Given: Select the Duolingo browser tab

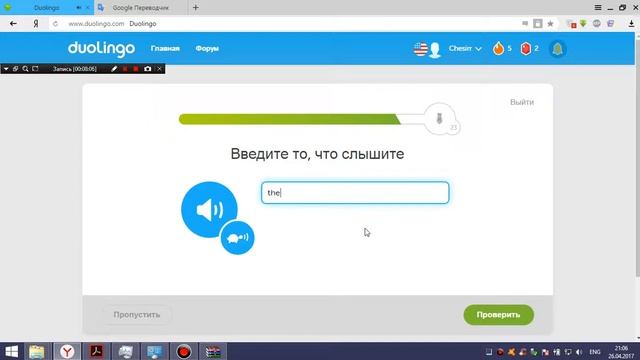Looking at the screenshot, I should click(46, 8).
